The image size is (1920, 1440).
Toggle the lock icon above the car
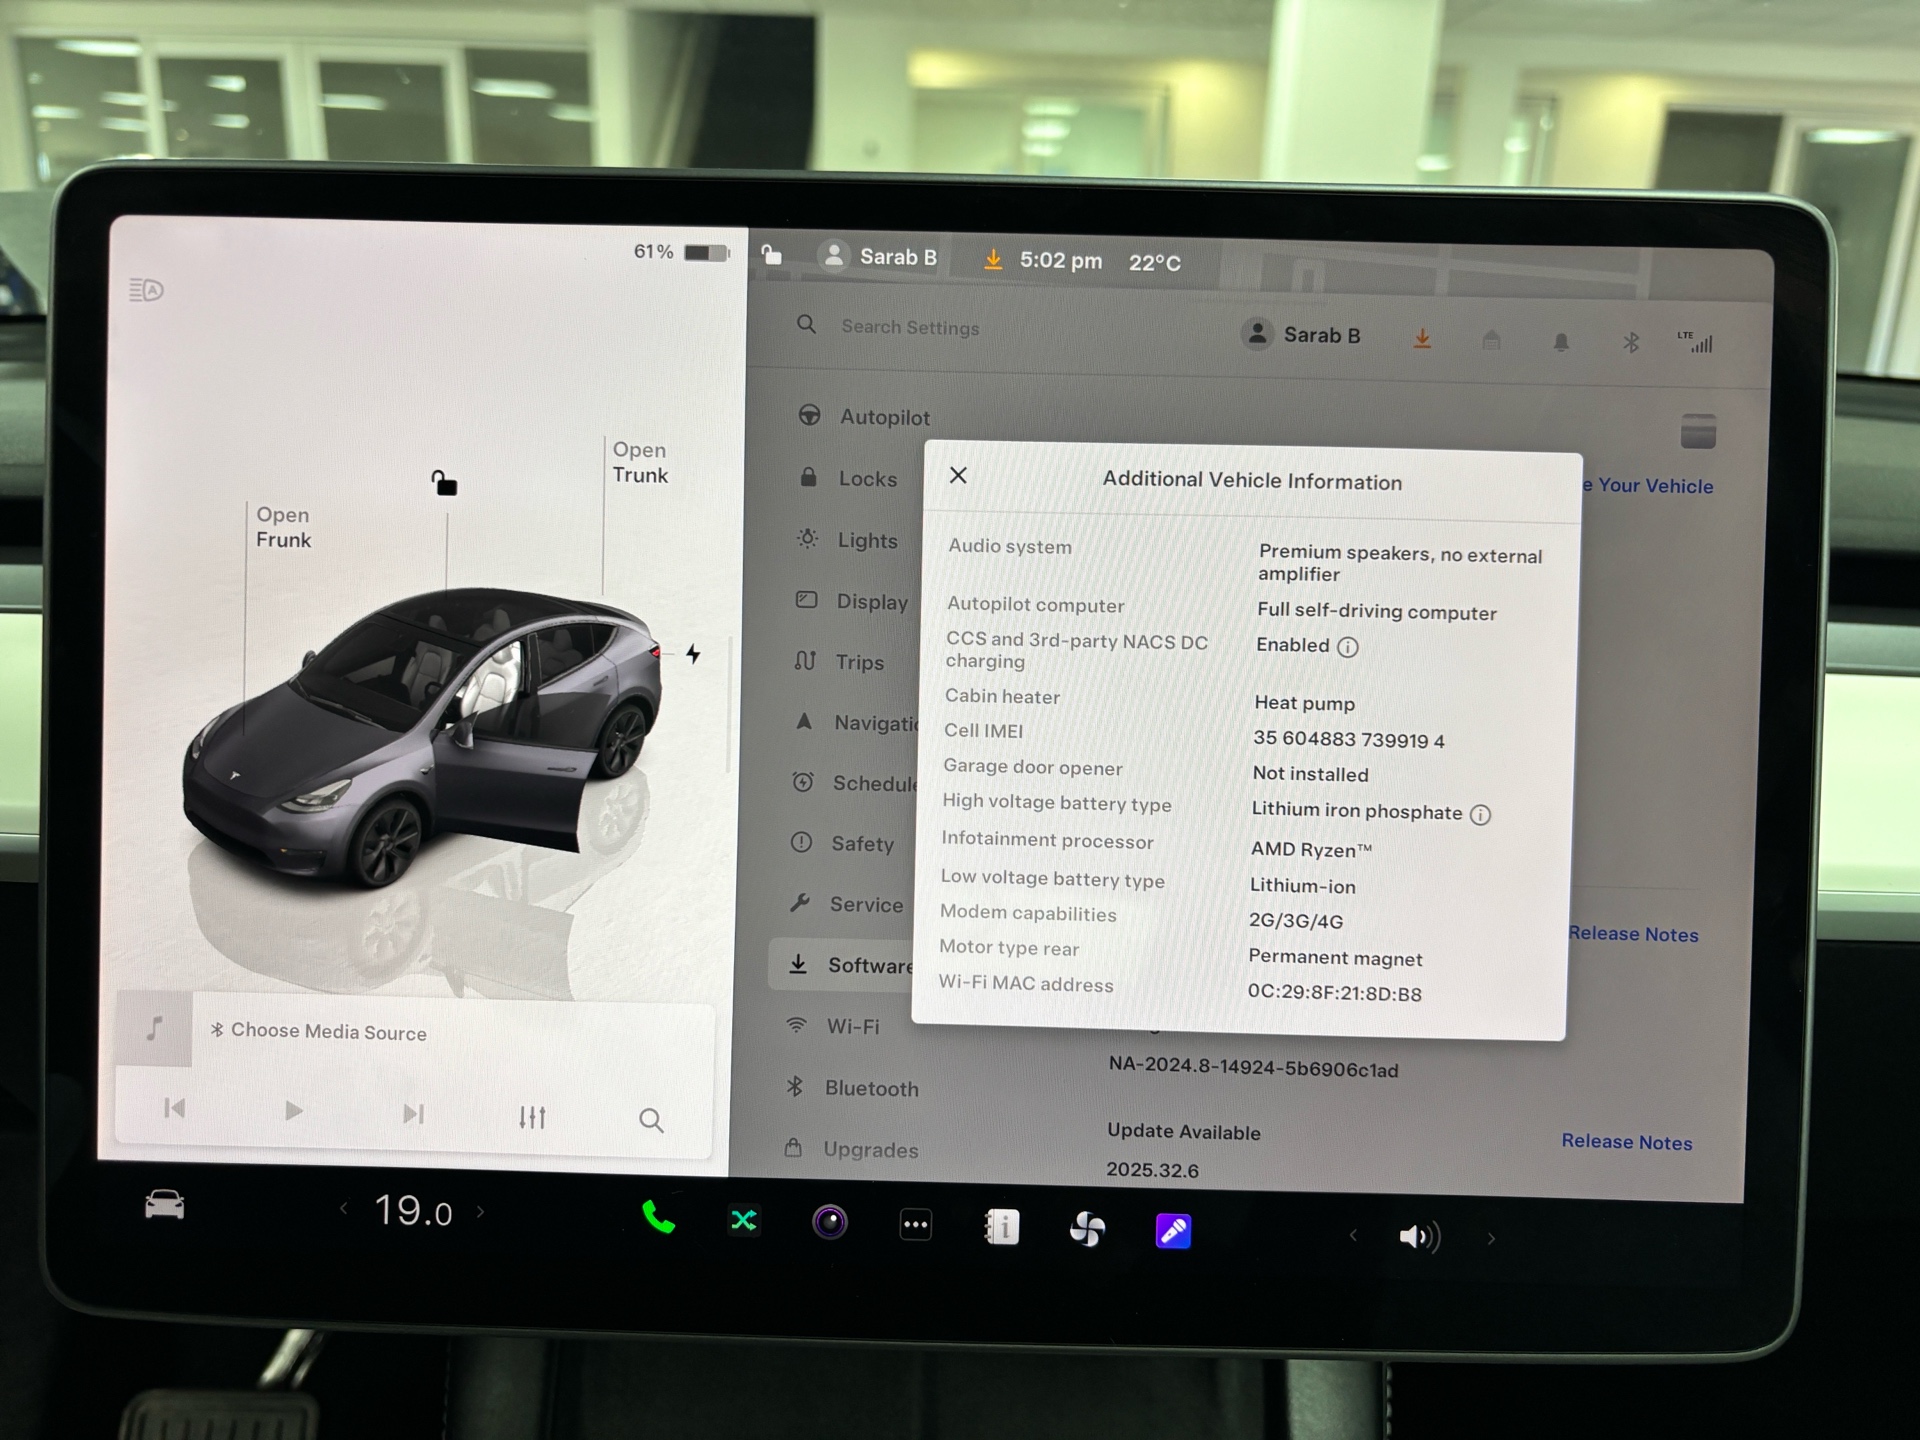click(444, 483)
